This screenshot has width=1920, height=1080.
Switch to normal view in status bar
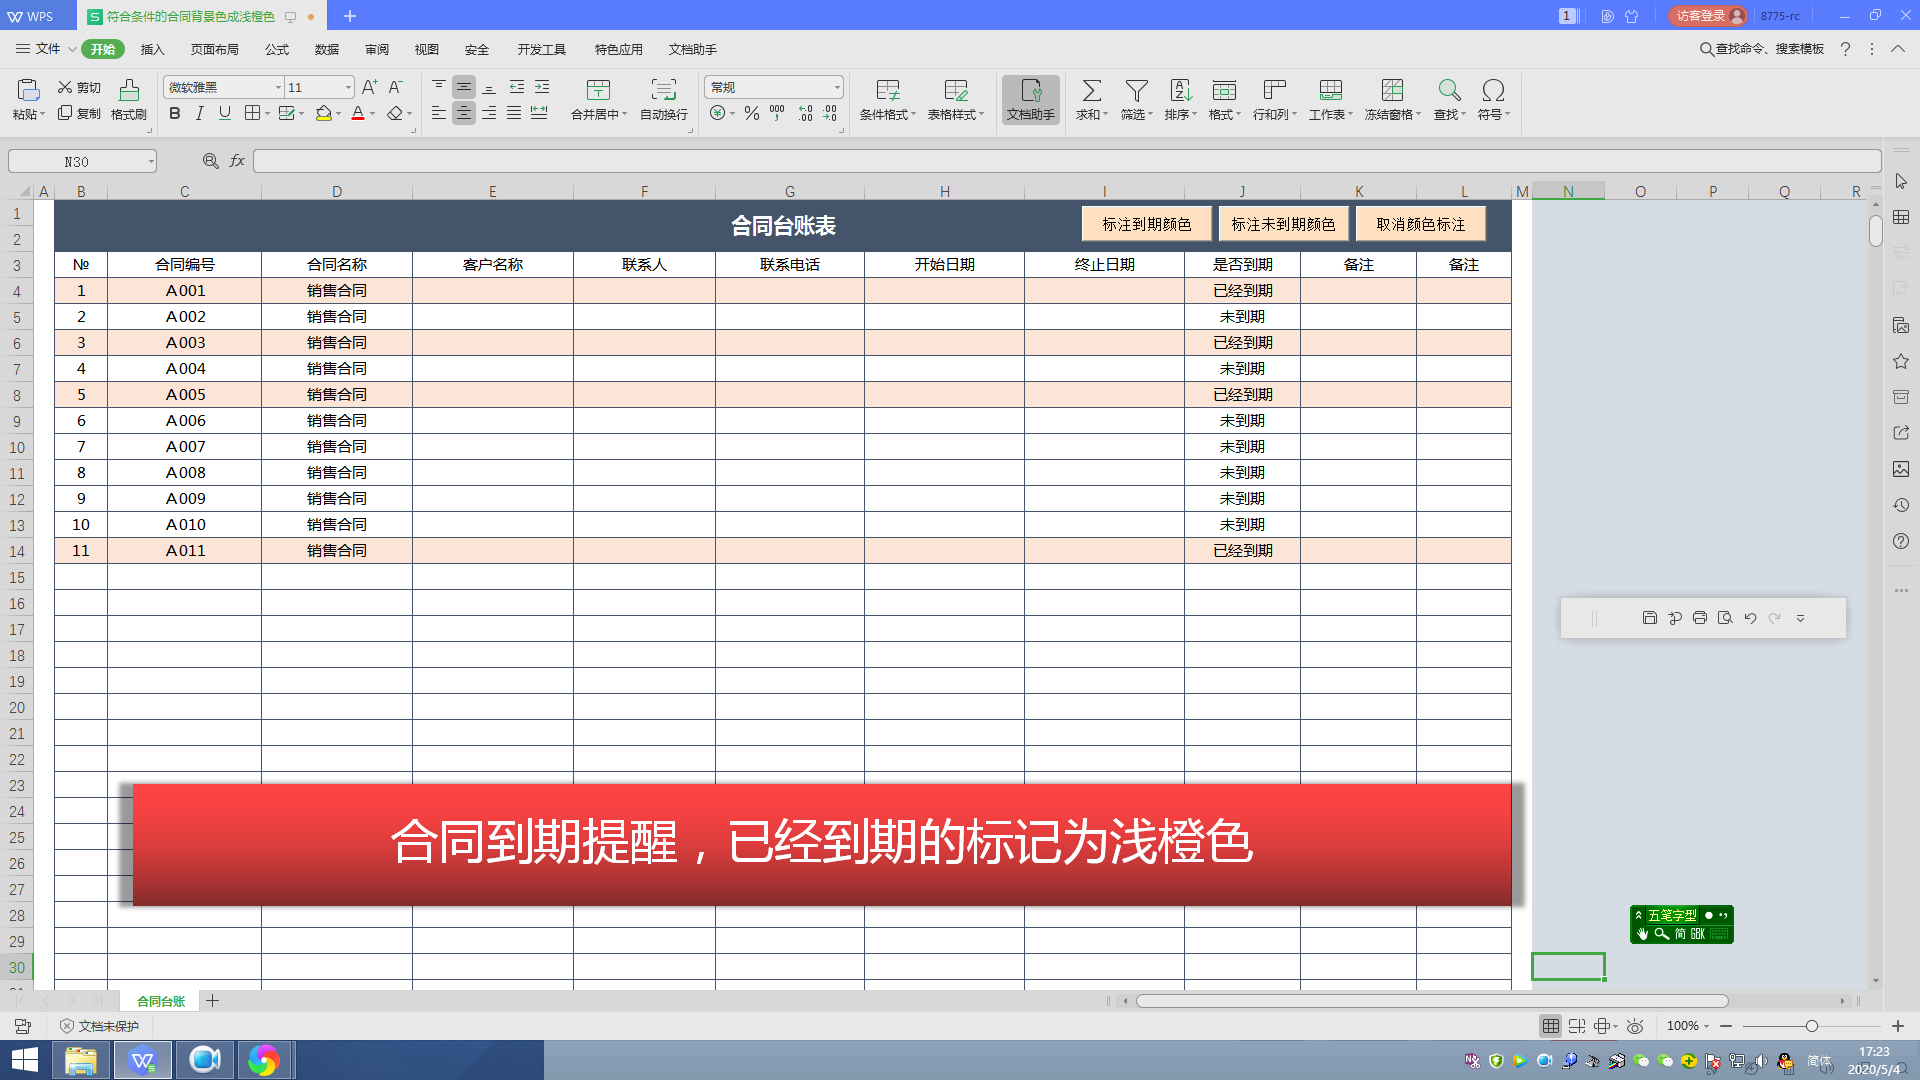pyautogui.click(x=1551, y=1026)
